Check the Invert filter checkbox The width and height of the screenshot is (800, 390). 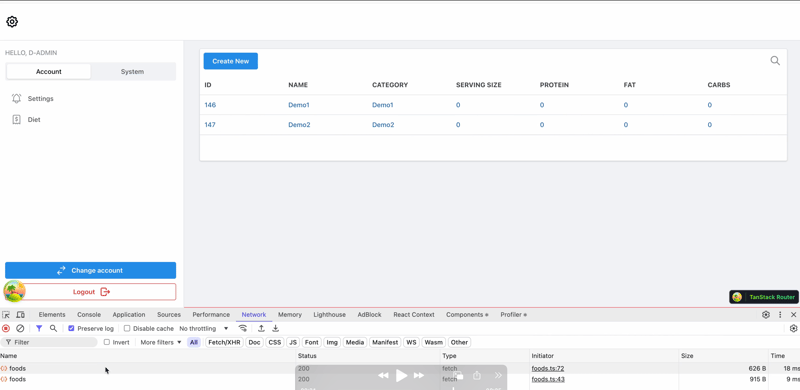107,343
